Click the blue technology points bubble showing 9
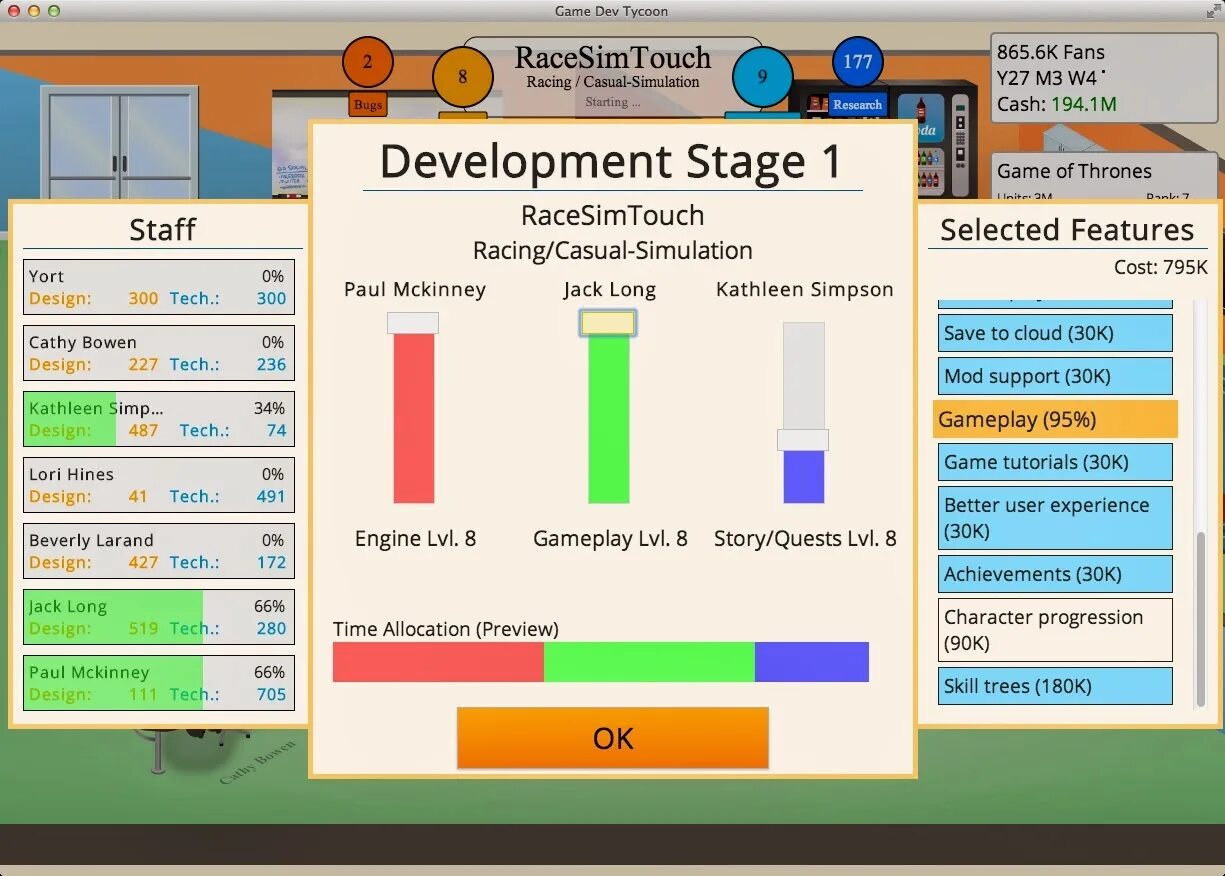This screenshot has width=1225, height=876. click(762, 77)
